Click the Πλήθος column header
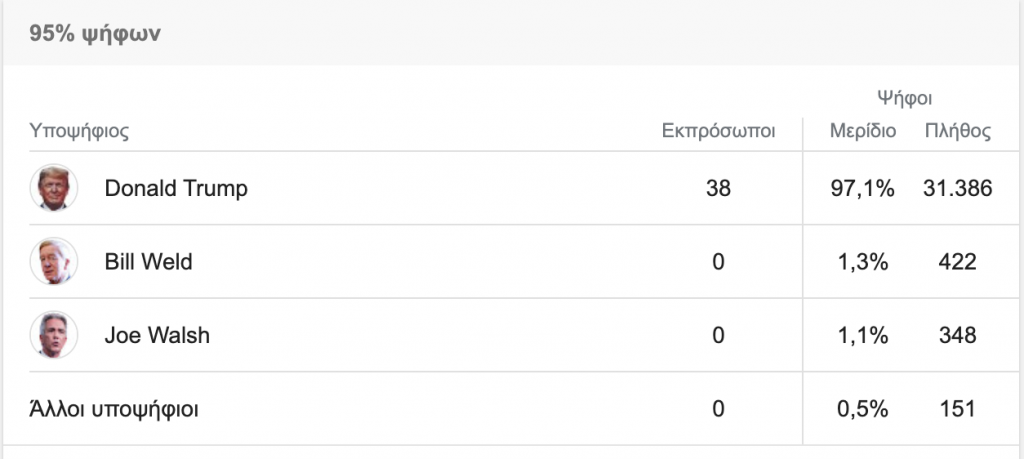This screenshot has height=459, width=1024. [957, 131]
